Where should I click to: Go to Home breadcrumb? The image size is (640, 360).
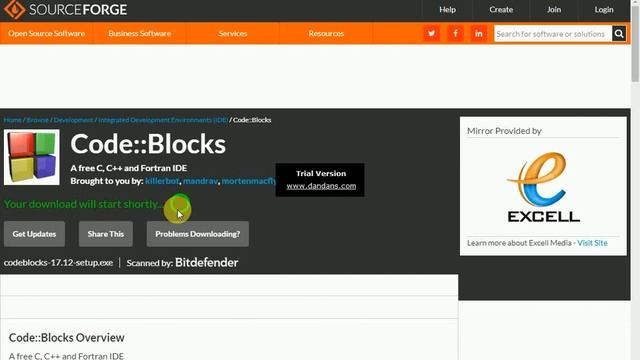click(13, 120)
